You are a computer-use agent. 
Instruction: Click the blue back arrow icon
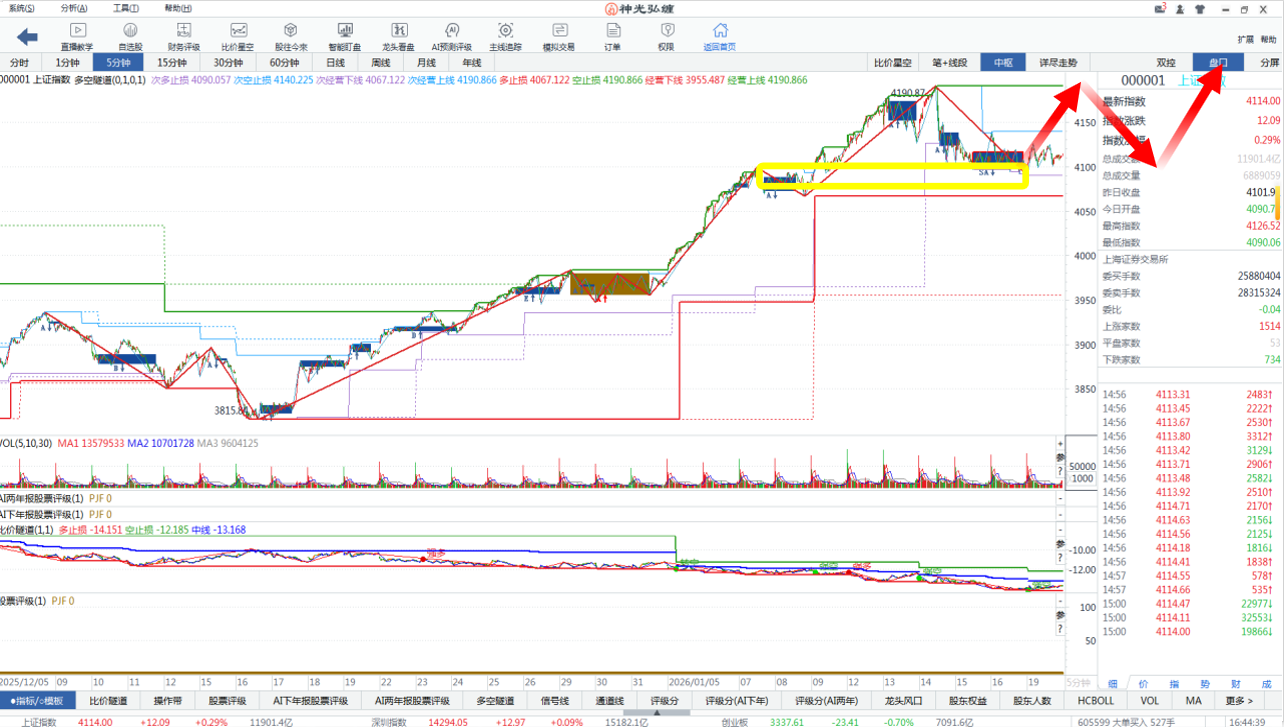coord(27,37)
